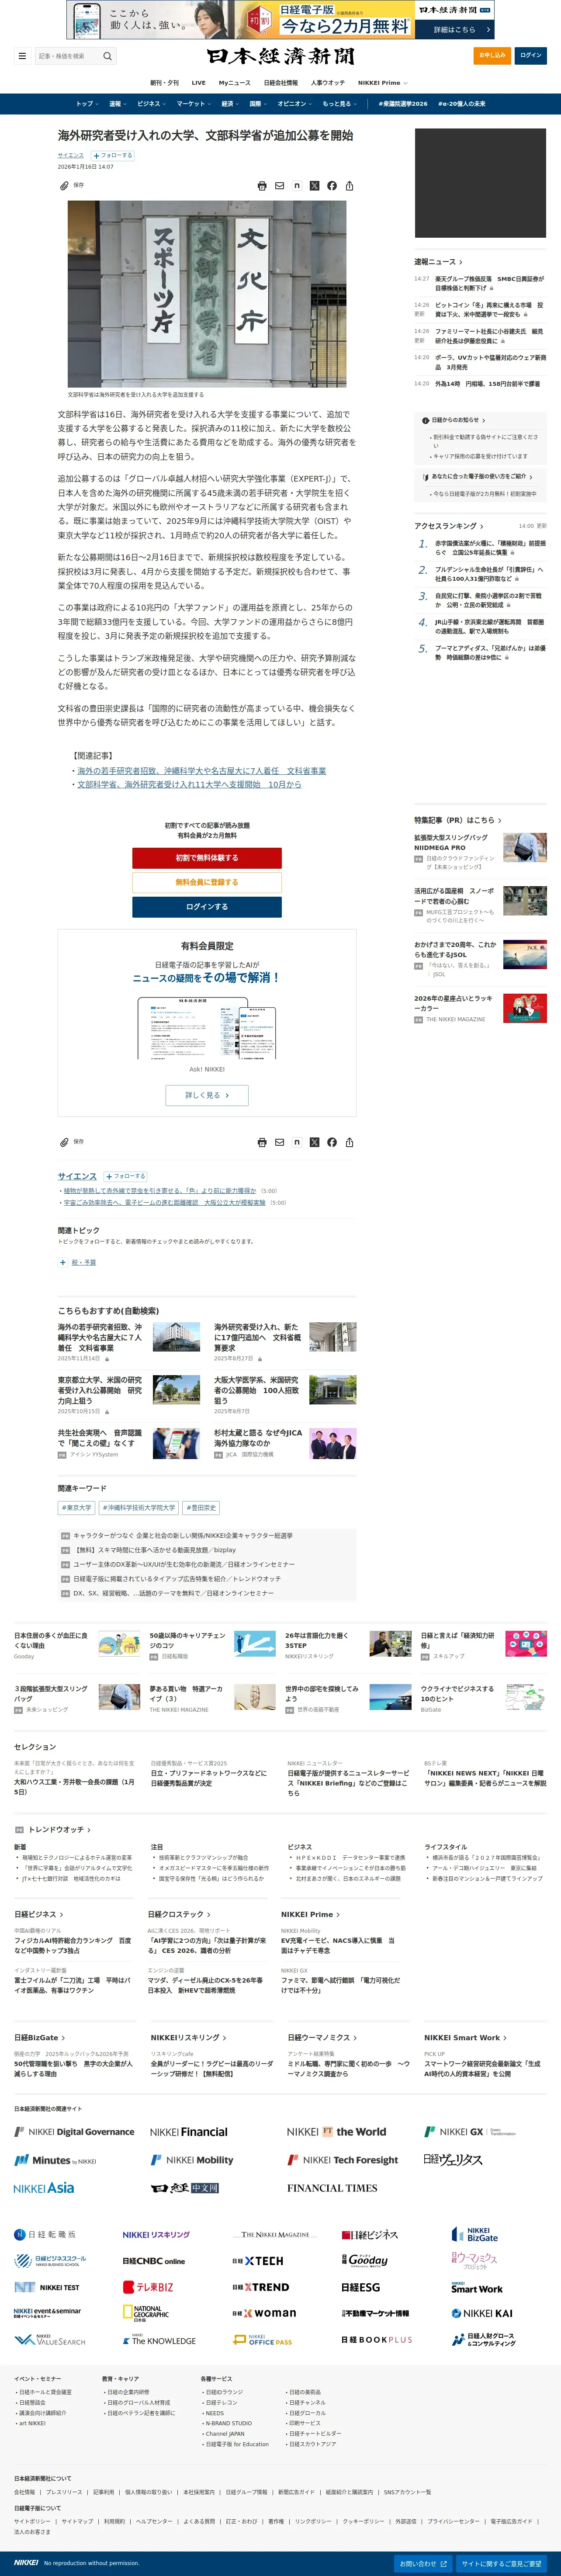Open the Financial Times logo link
Viewport: 561px width, 2576px height.
[x=332, y=2188]
